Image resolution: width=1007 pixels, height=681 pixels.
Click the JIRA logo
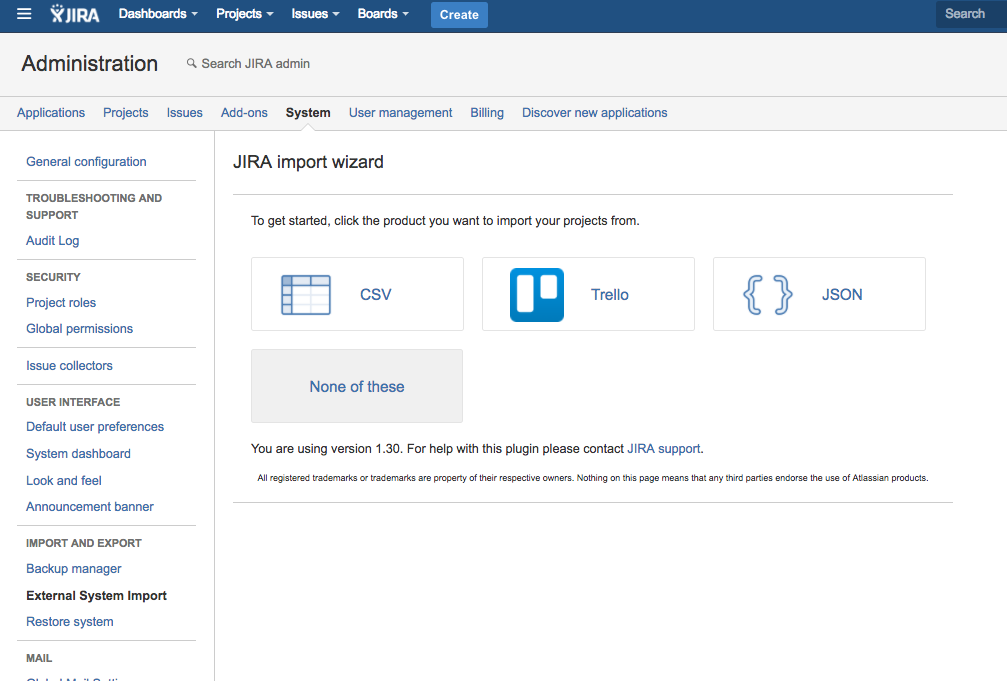click(x=74, y=13)
